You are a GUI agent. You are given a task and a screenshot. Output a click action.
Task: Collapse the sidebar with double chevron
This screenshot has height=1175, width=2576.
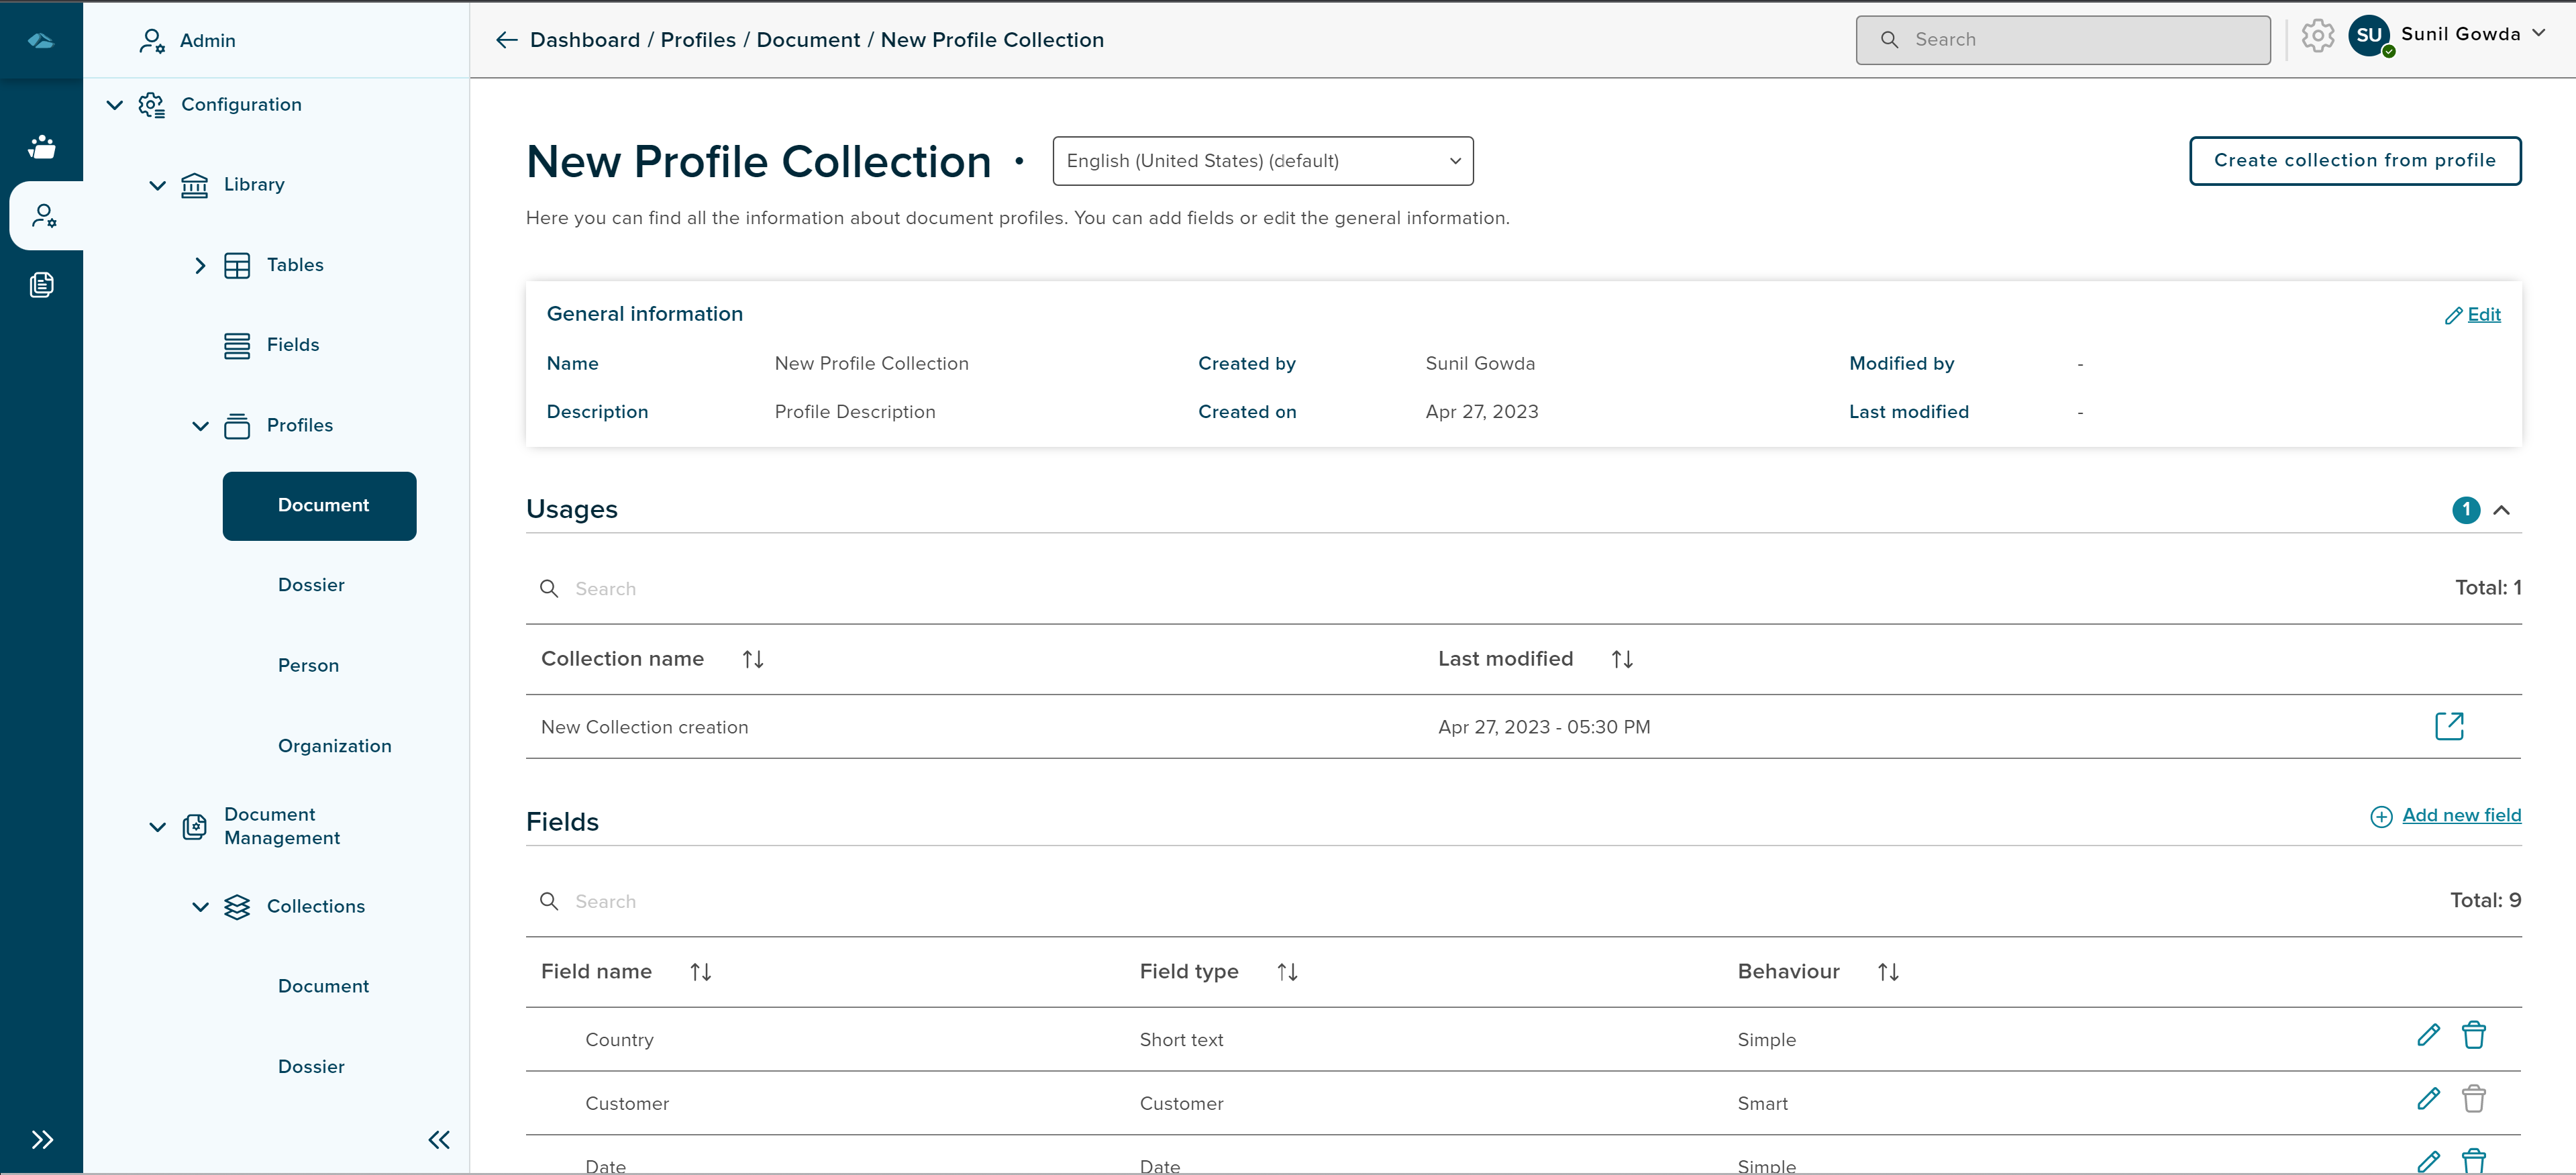(x=438, y=1139)
